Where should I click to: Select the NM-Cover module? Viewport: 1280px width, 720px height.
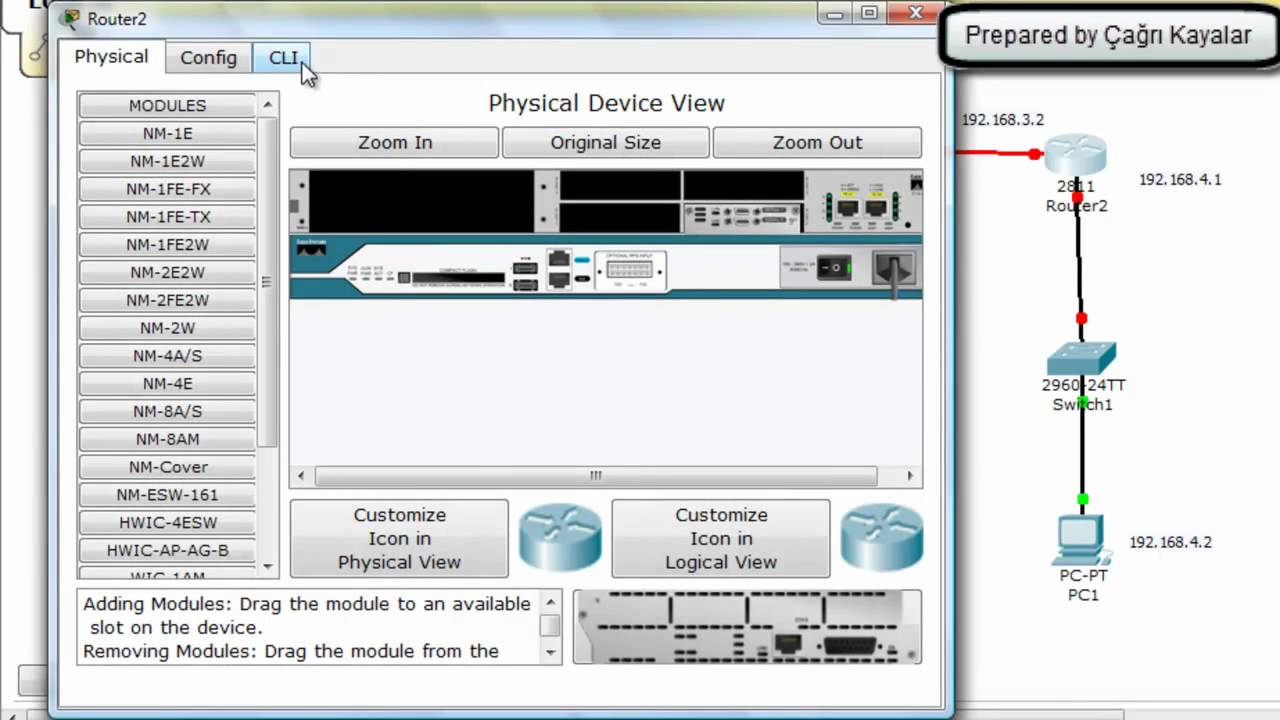(x=167, y=467)
